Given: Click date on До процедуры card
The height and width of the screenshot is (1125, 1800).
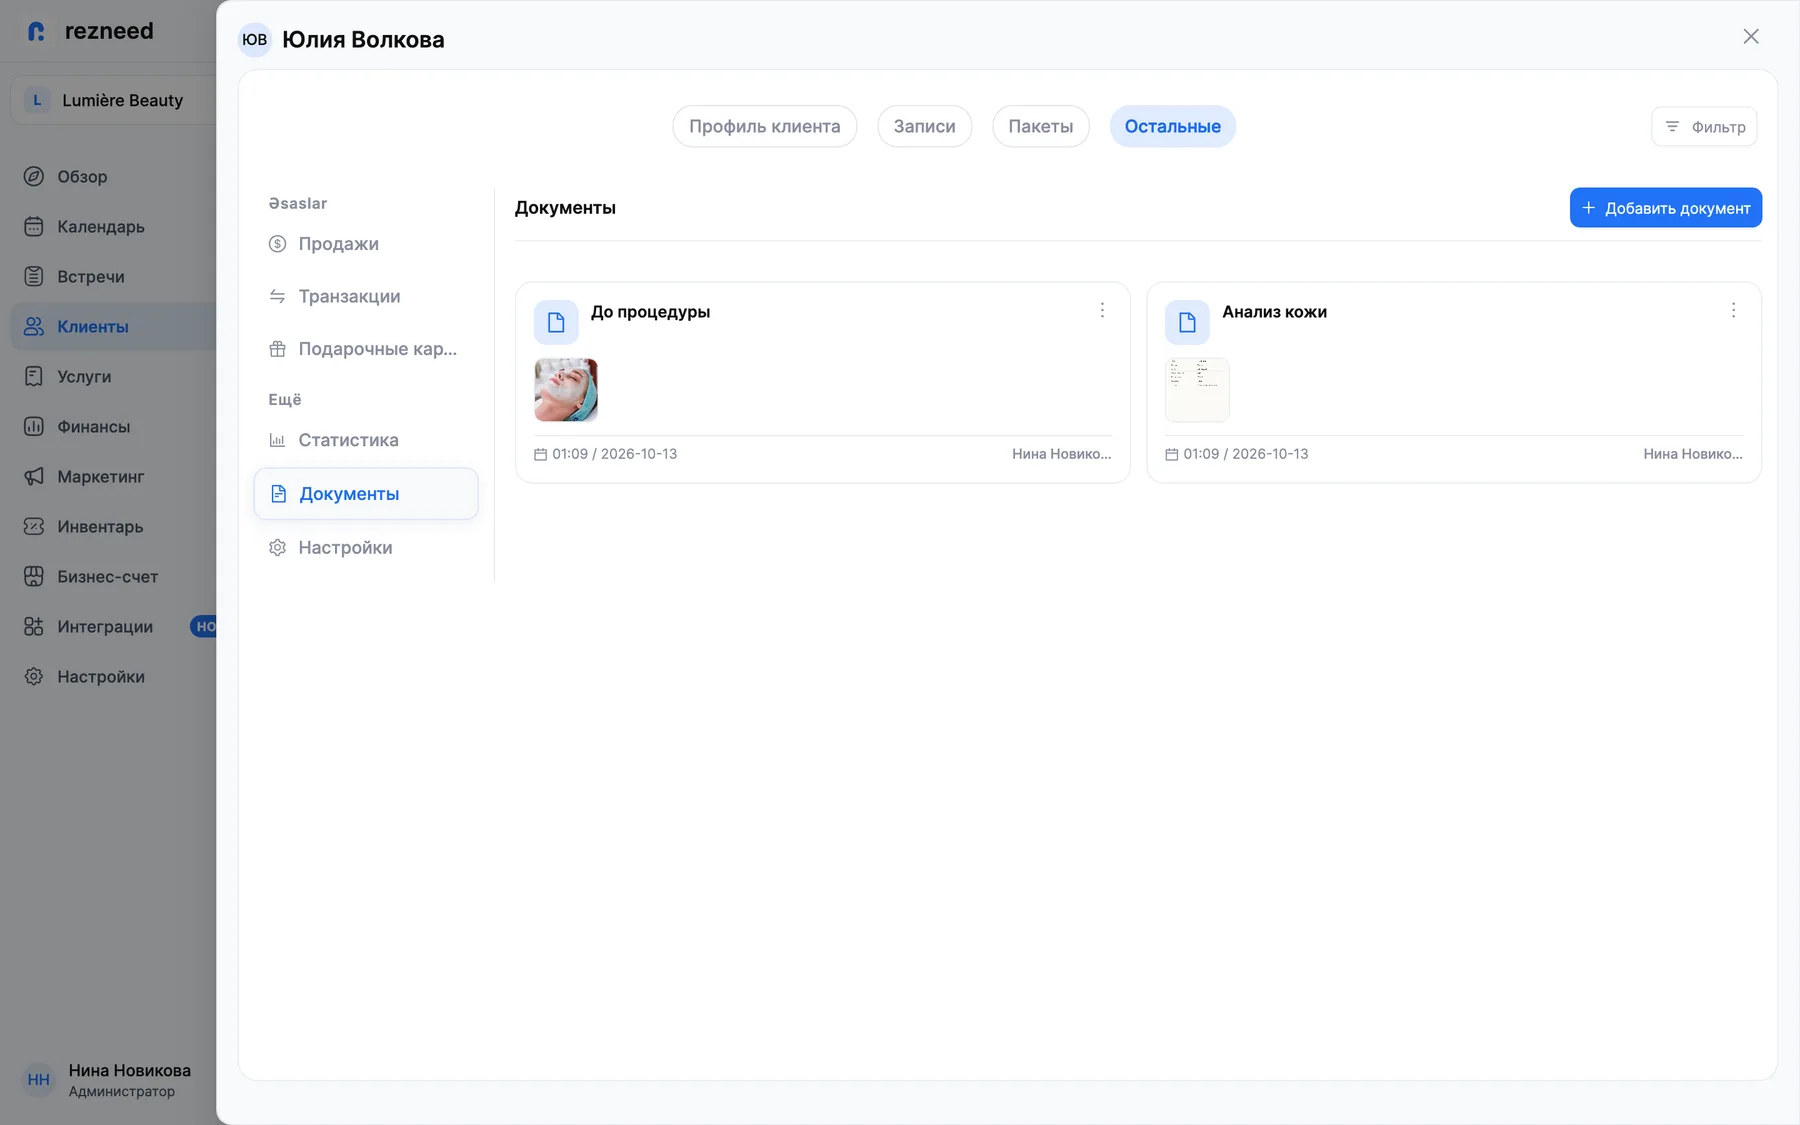Looking at the screenshot, I should pos(606,454).
